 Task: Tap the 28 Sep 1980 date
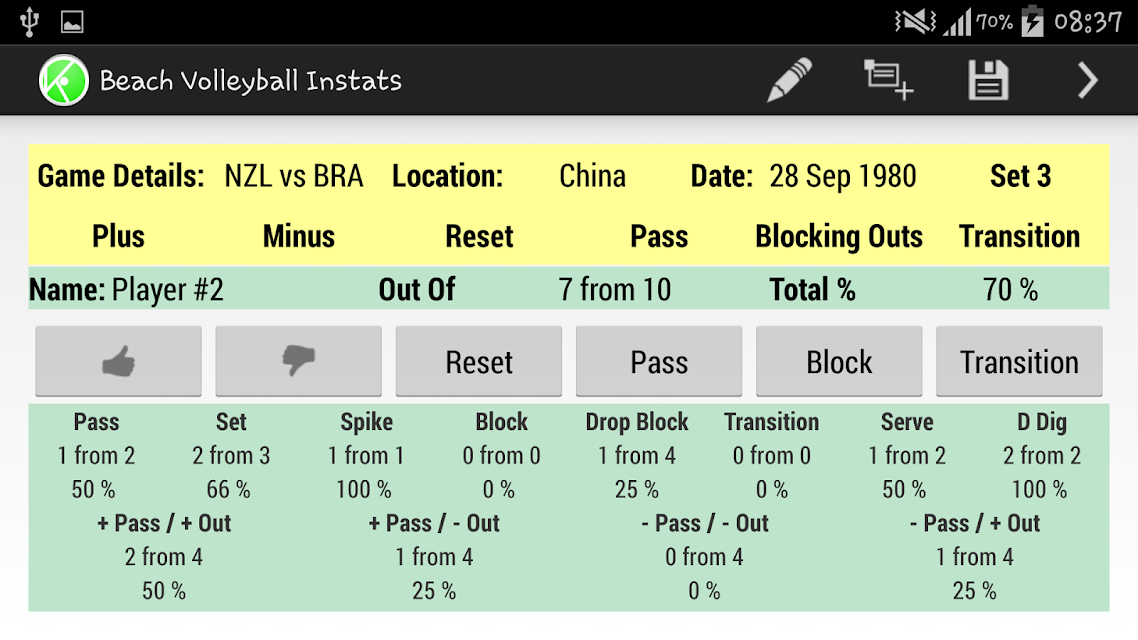point(843,176)
